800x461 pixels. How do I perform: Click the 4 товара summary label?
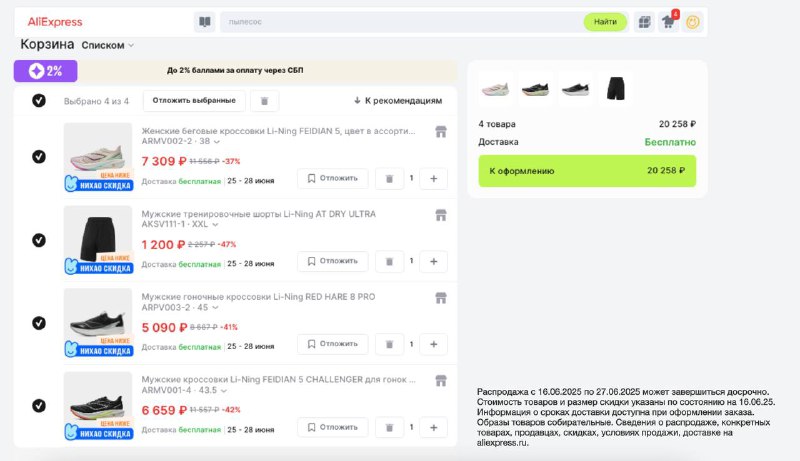pyautogui.click(x=497, y=124)
